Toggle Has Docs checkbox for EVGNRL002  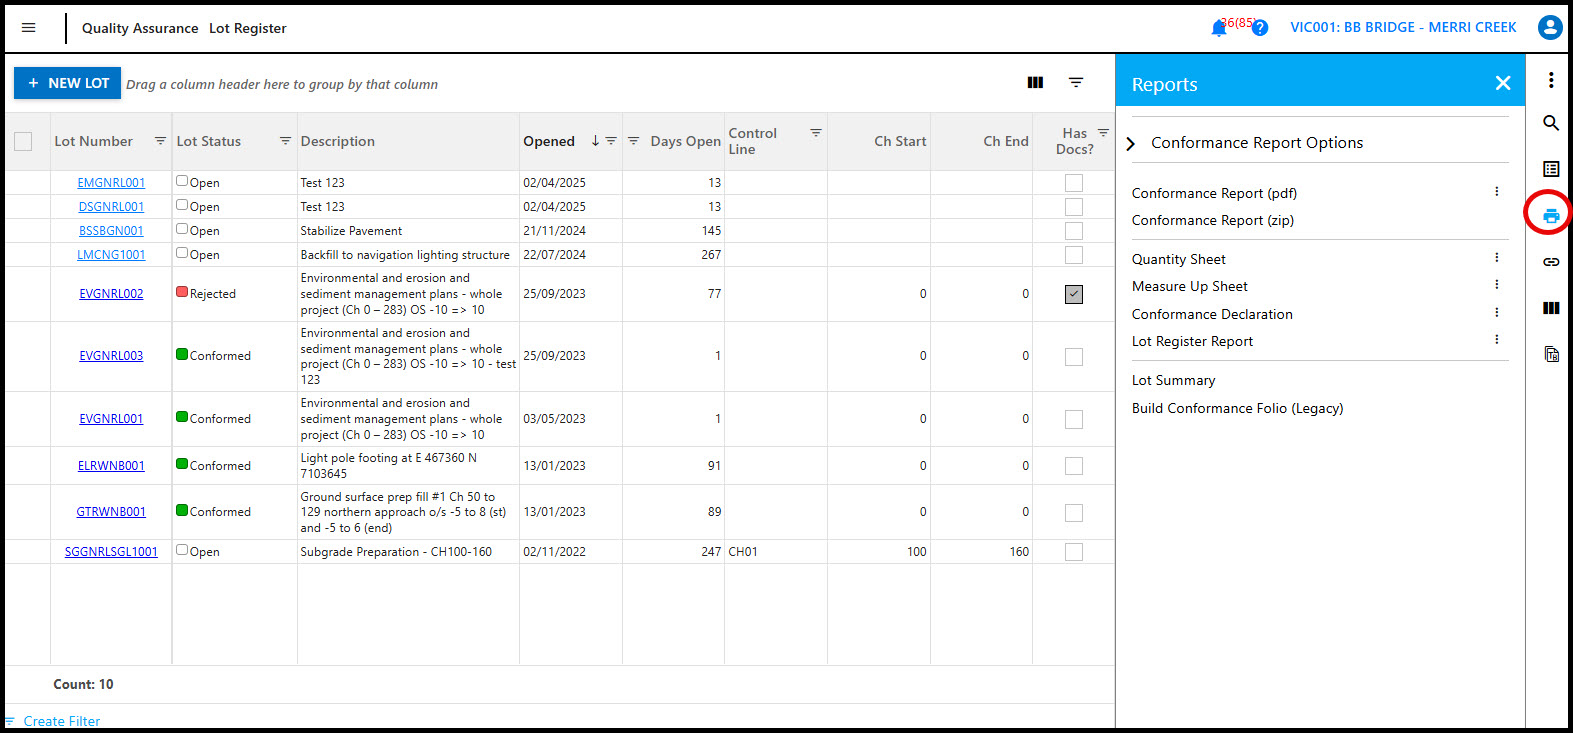(1073, 294)
